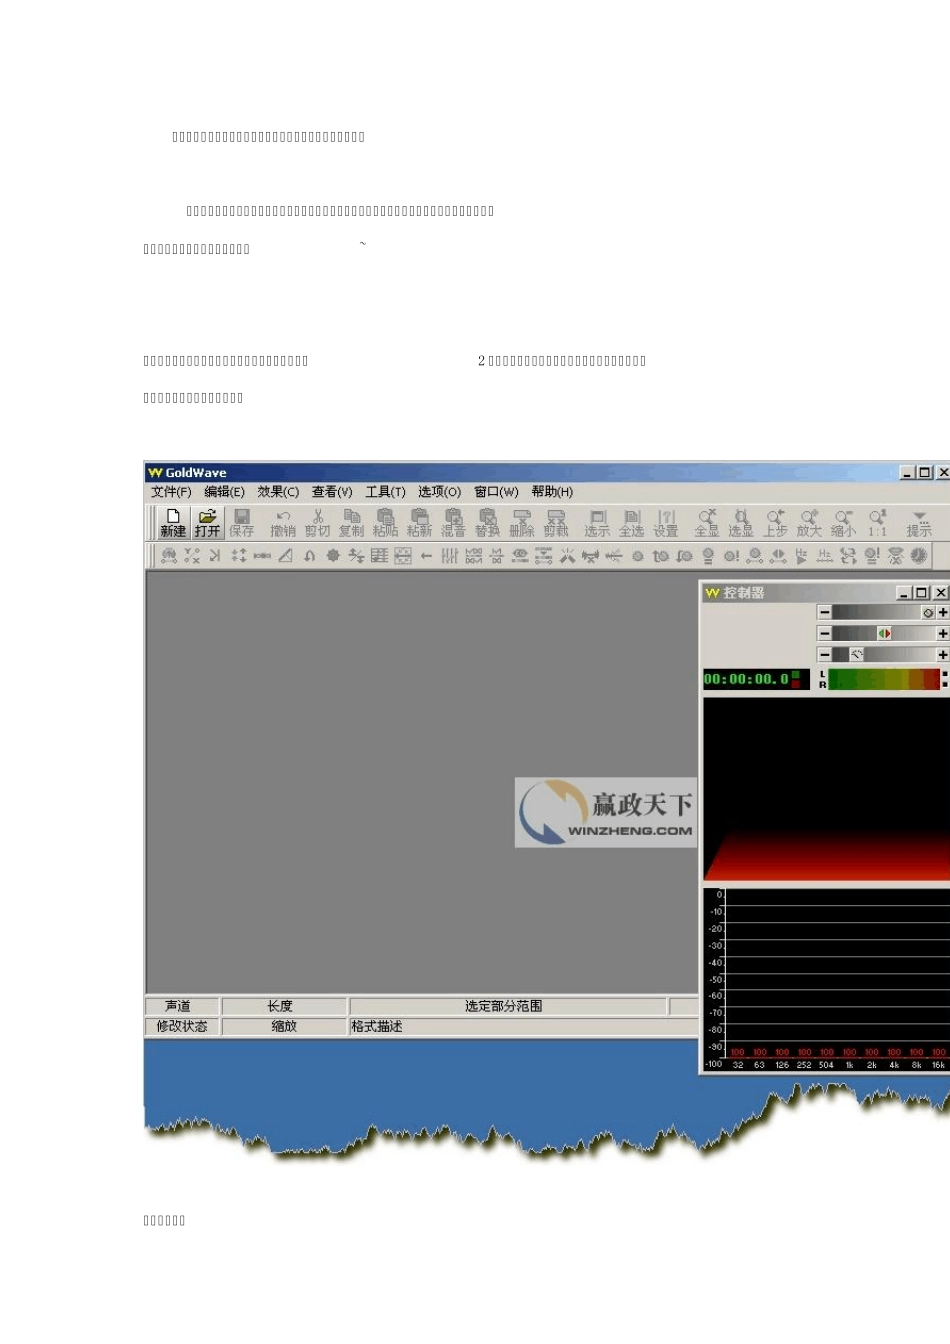The image size is (950, 1344).
Task: Click the last round icon in effects toolbar
Action: tap(918, 555)
